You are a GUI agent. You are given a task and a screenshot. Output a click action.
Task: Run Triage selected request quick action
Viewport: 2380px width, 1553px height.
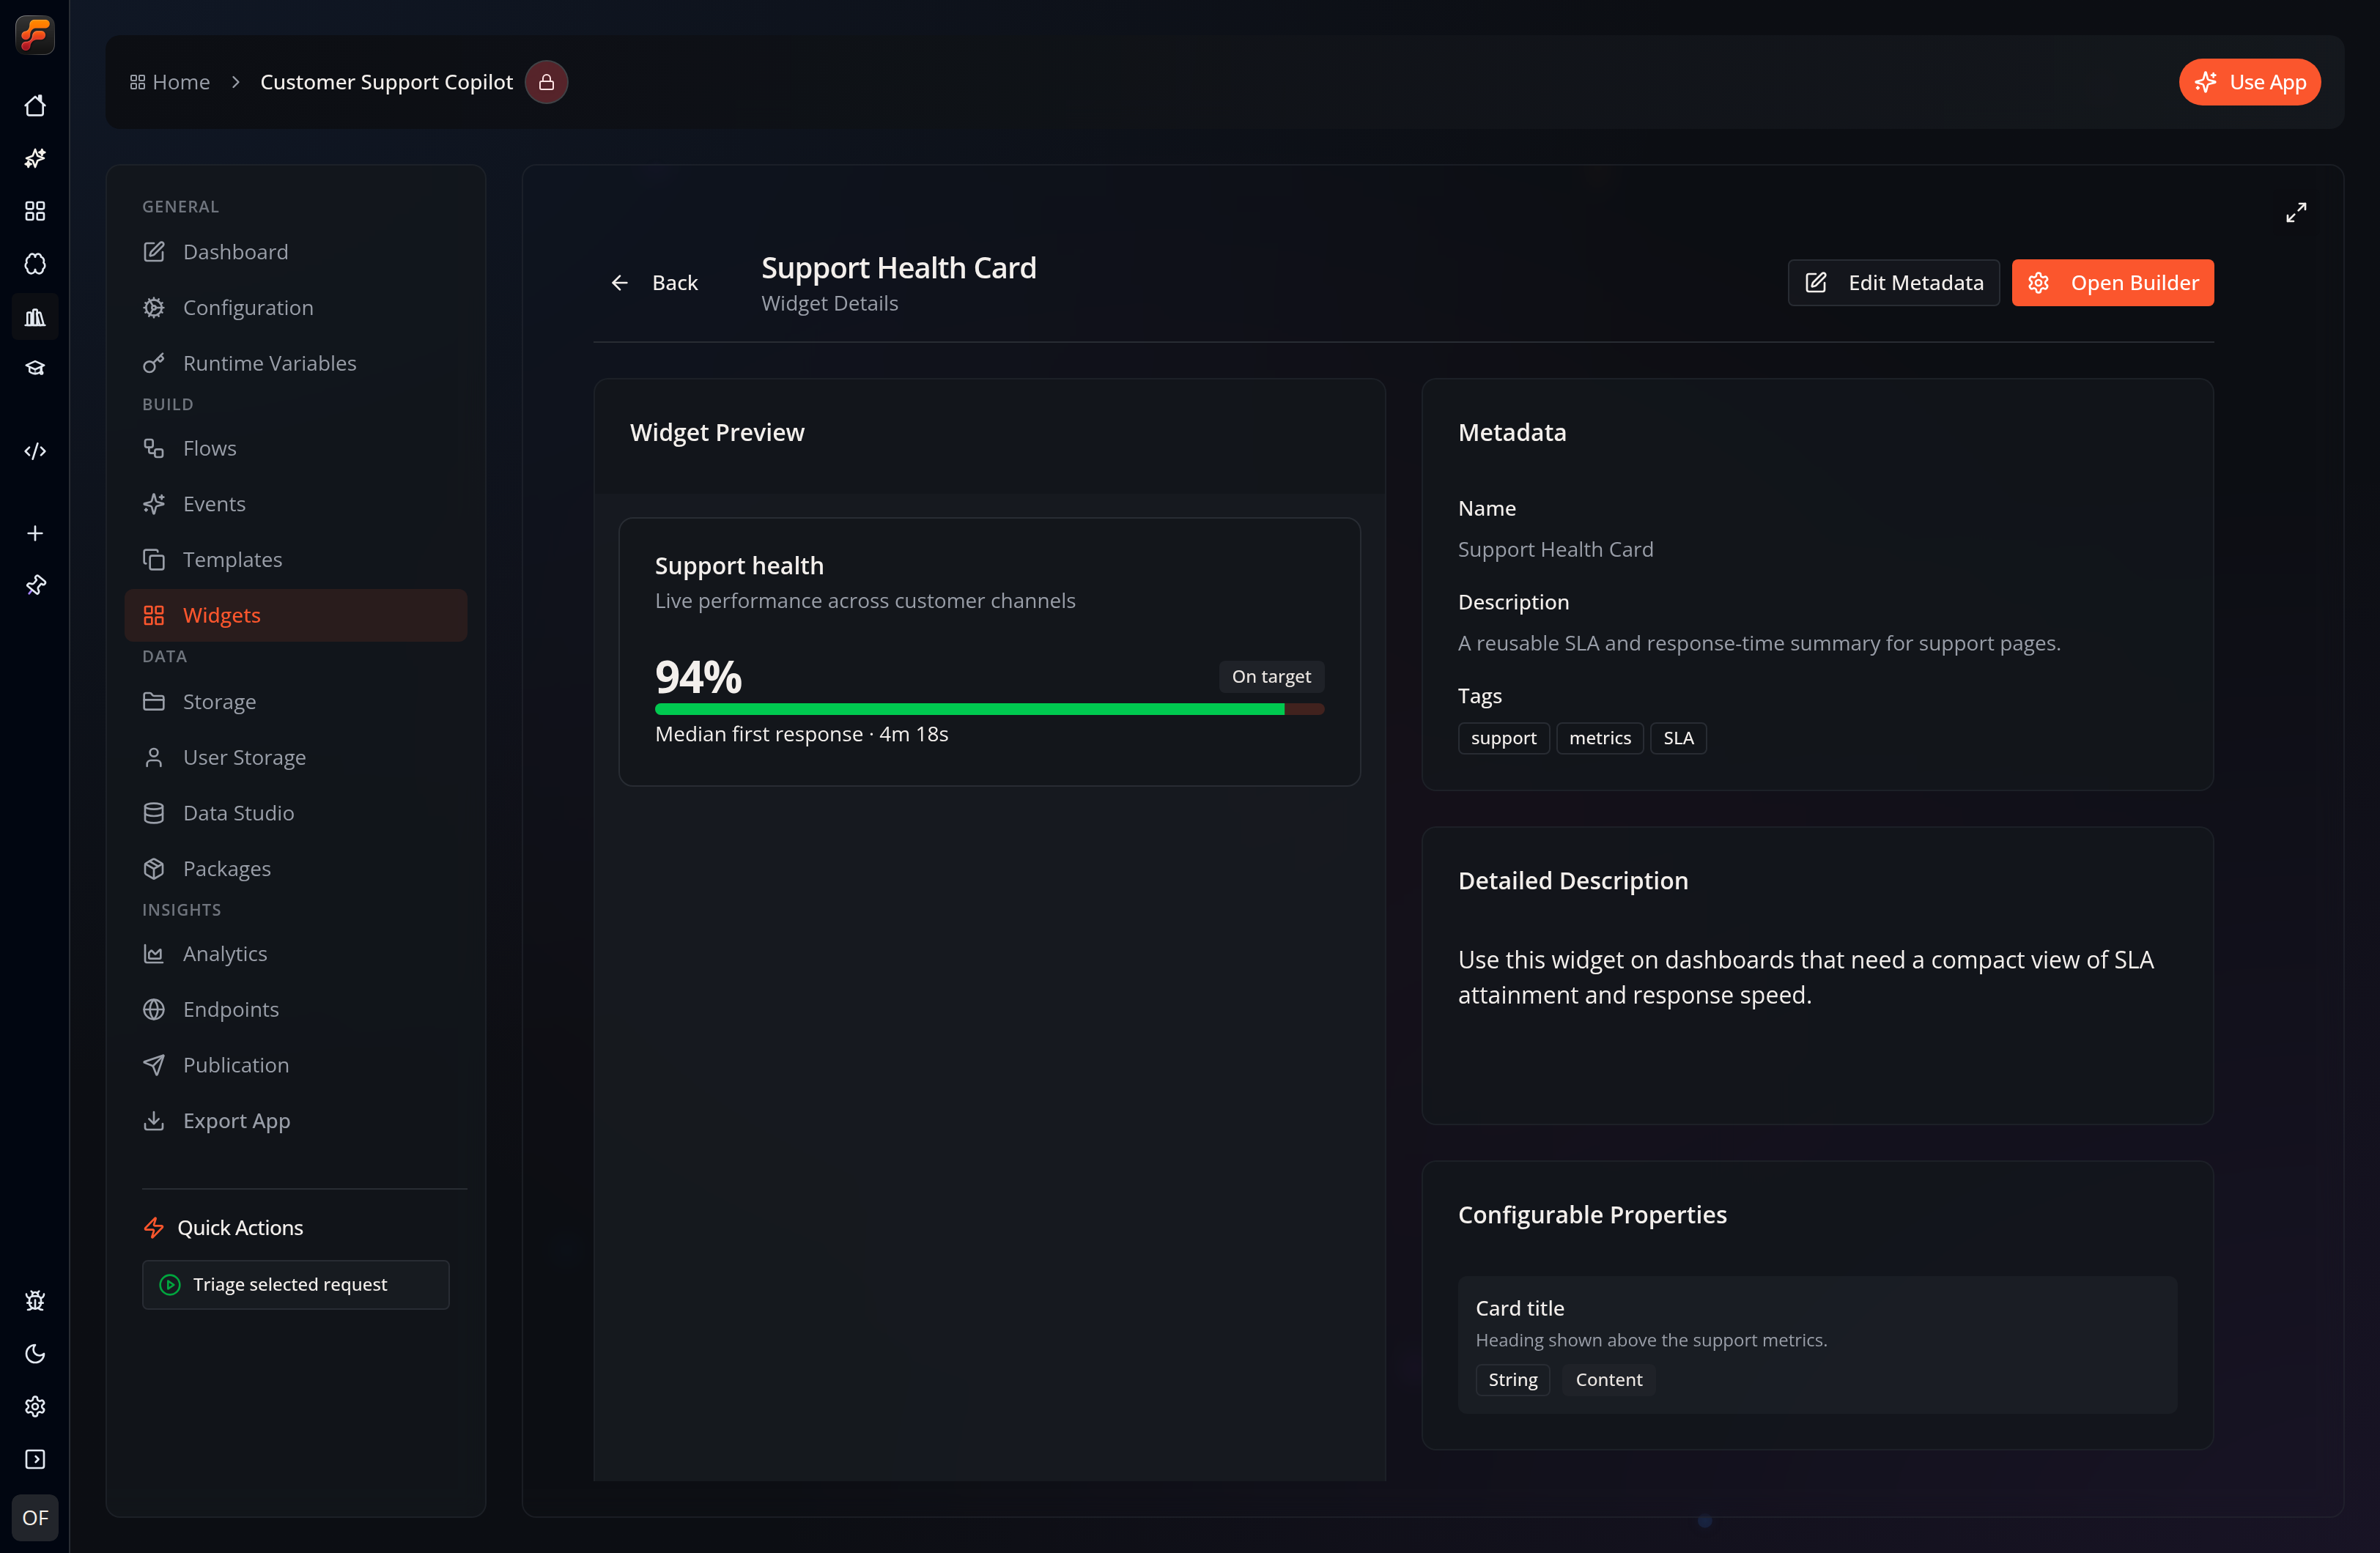click(296, 1285)
